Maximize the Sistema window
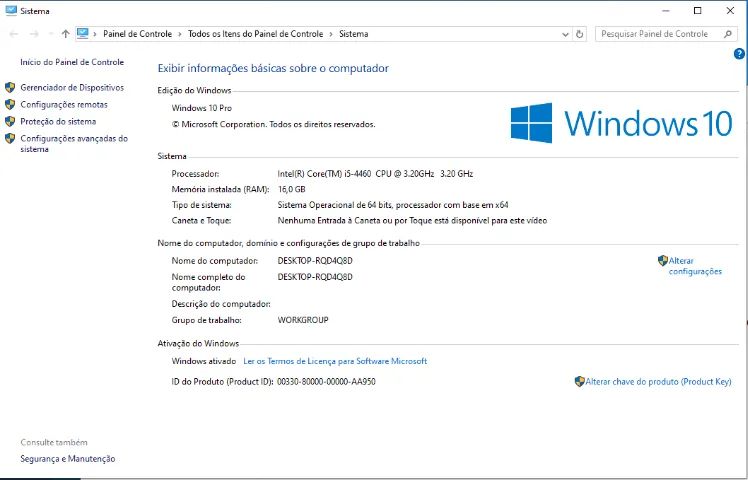 [x=697, y=10]
